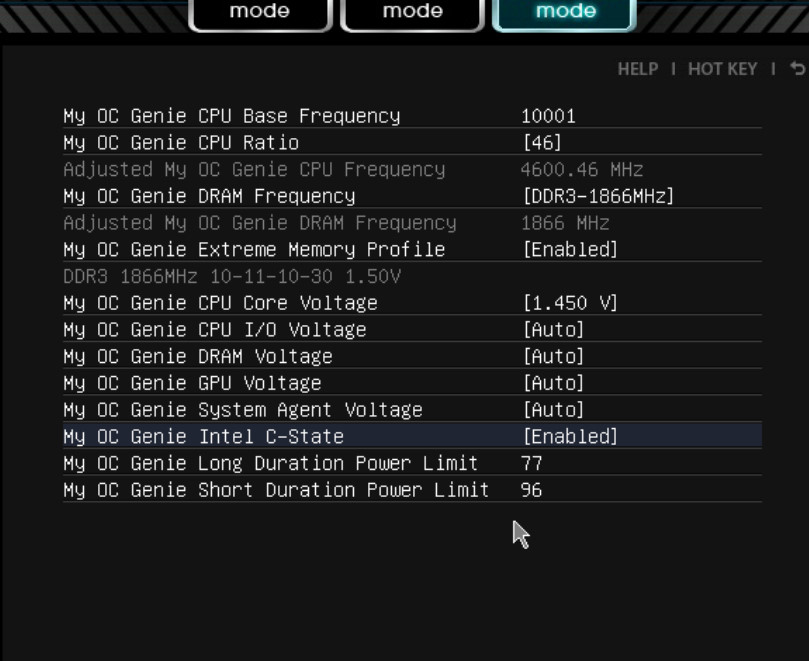Select My OC Genie CPU Base Frequency row
Viewport: 809px width, 661px height.
[x=412, y=116]
